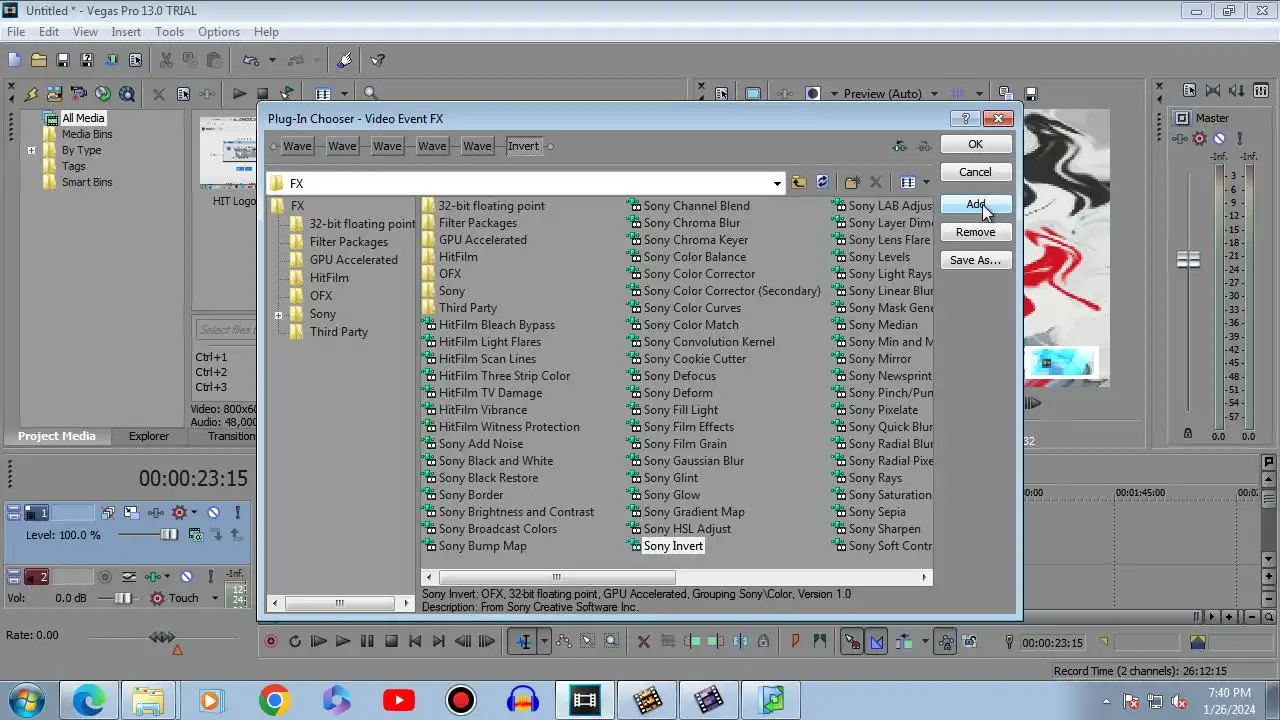
Task: Click the Insert Marker orange flag icon
Action: coord(796,641)
